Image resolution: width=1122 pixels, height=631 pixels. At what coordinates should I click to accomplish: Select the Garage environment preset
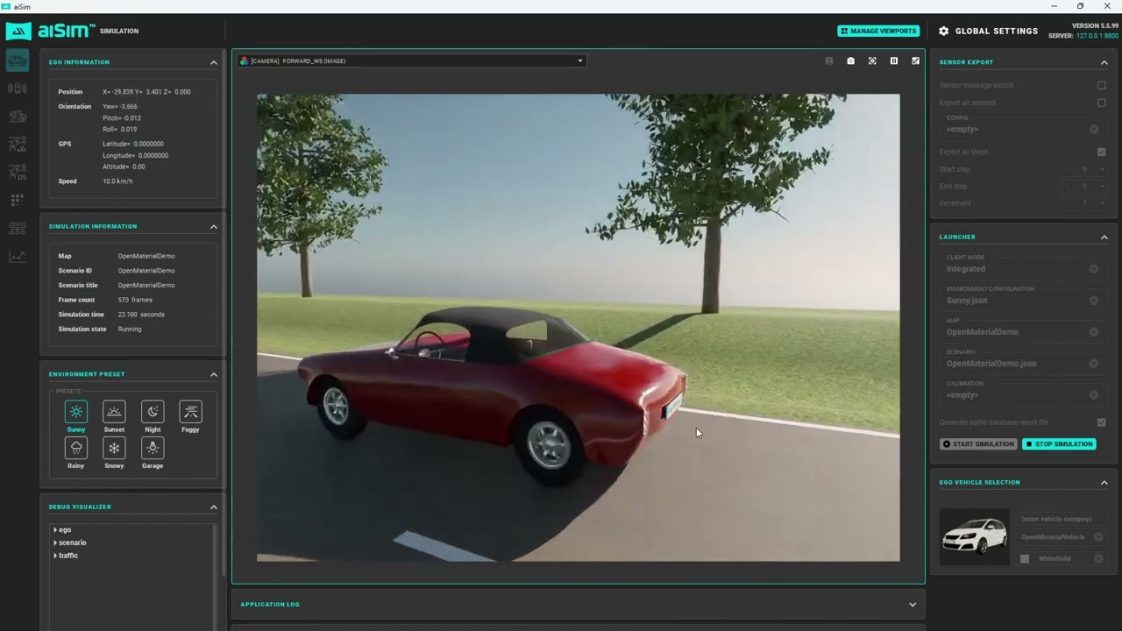click(152, 448)
